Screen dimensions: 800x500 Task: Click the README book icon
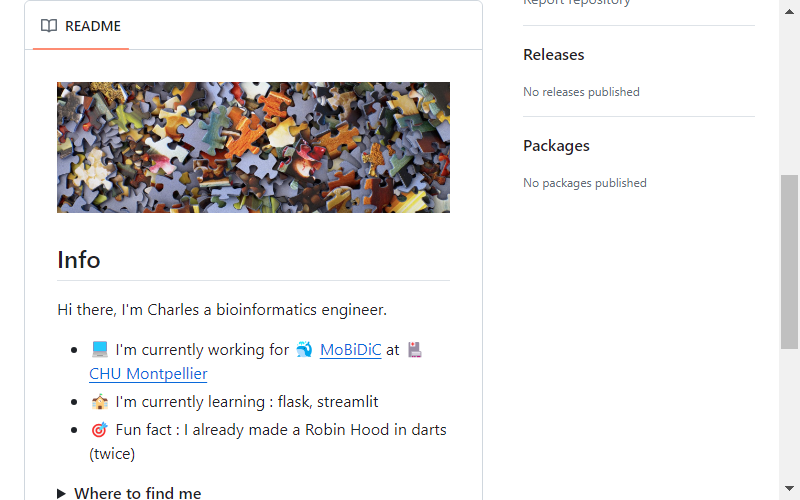(49, 26)
